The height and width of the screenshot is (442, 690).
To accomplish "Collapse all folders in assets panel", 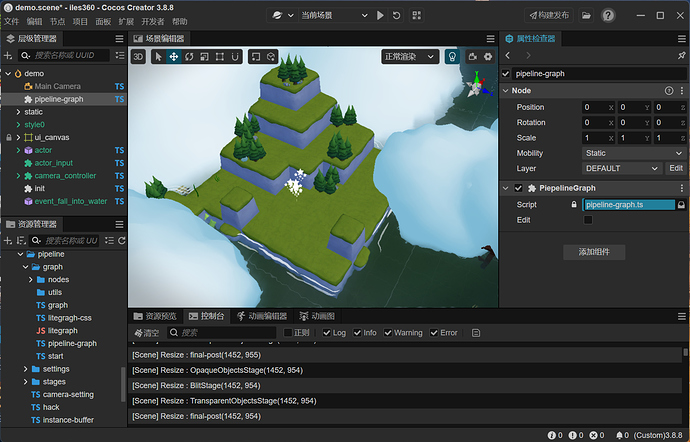I will 109,240.
